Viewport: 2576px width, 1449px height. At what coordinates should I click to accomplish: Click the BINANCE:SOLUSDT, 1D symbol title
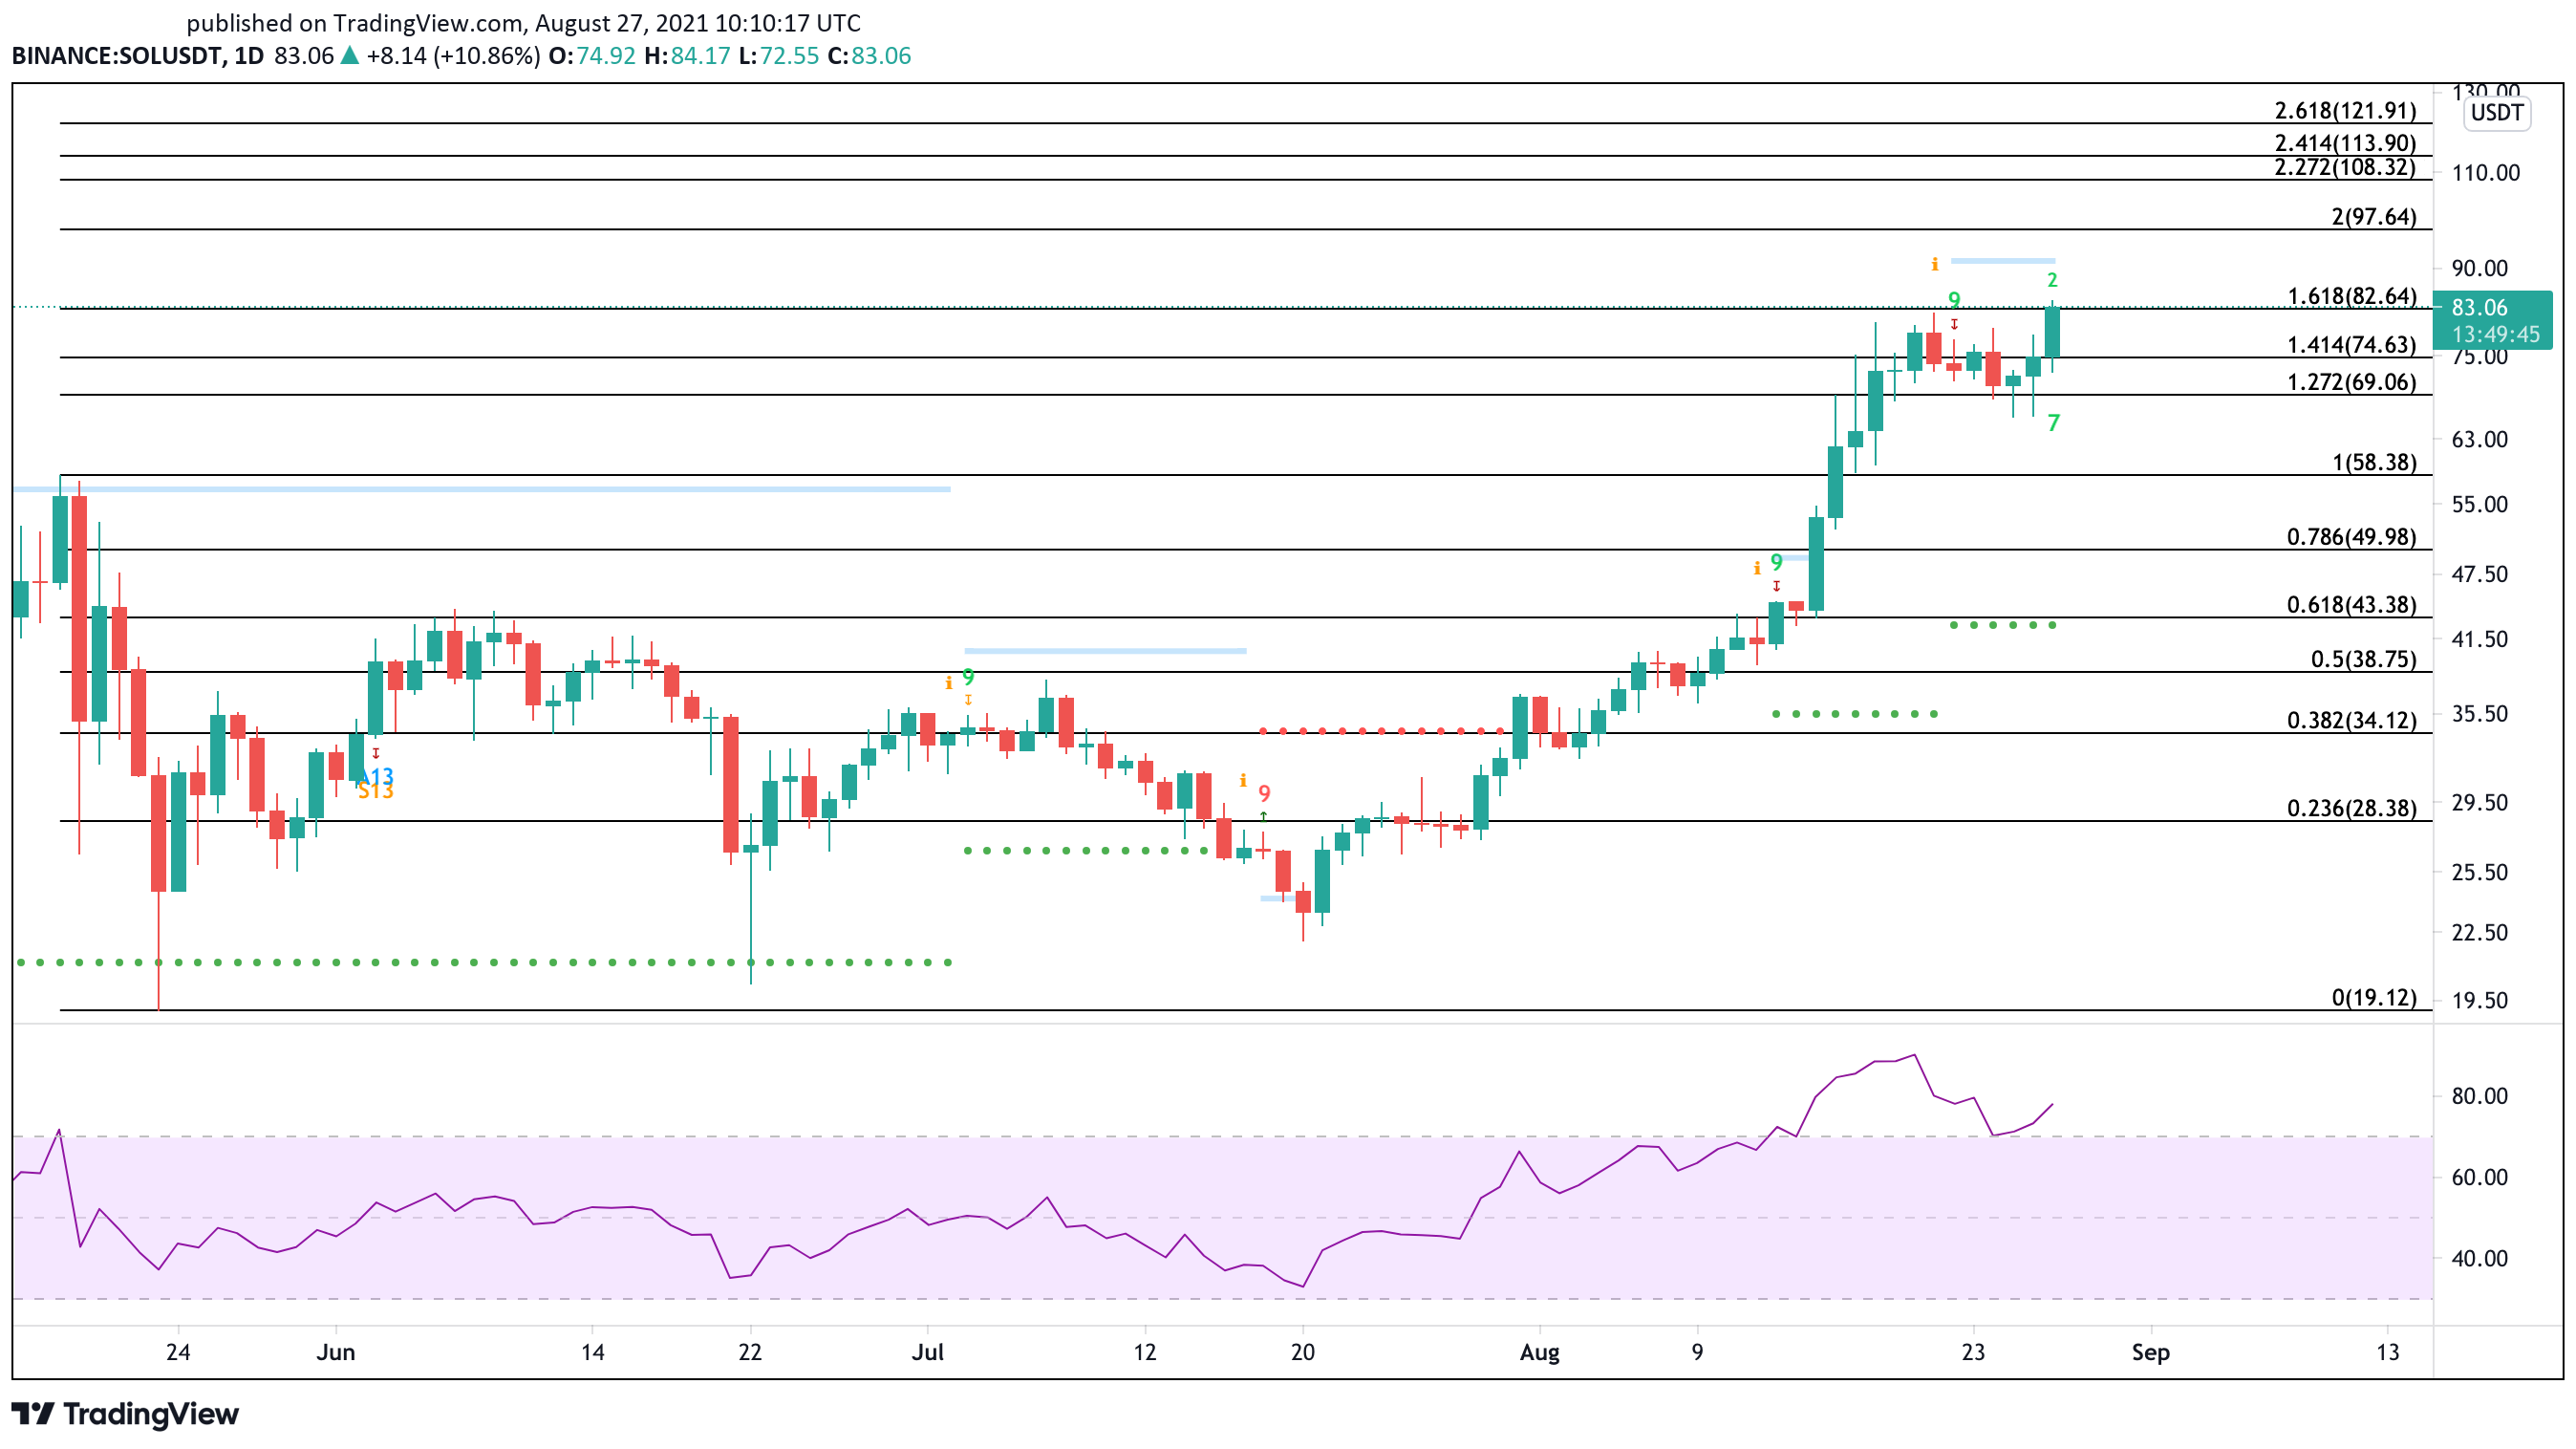[138, 56]
